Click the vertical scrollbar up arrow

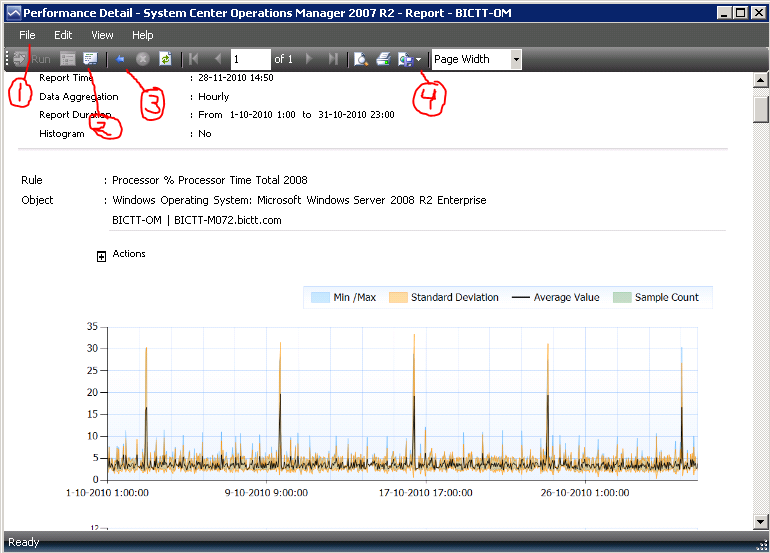(x=760, y=80)
